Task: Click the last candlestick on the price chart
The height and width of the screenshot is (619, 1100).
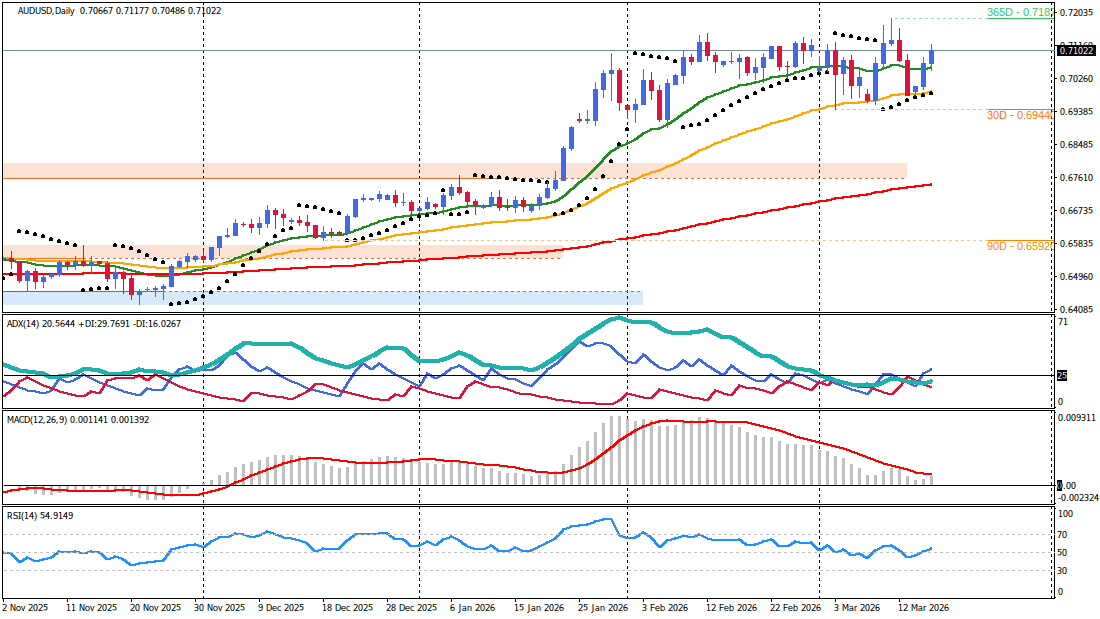Action: [x=932, y=57]
